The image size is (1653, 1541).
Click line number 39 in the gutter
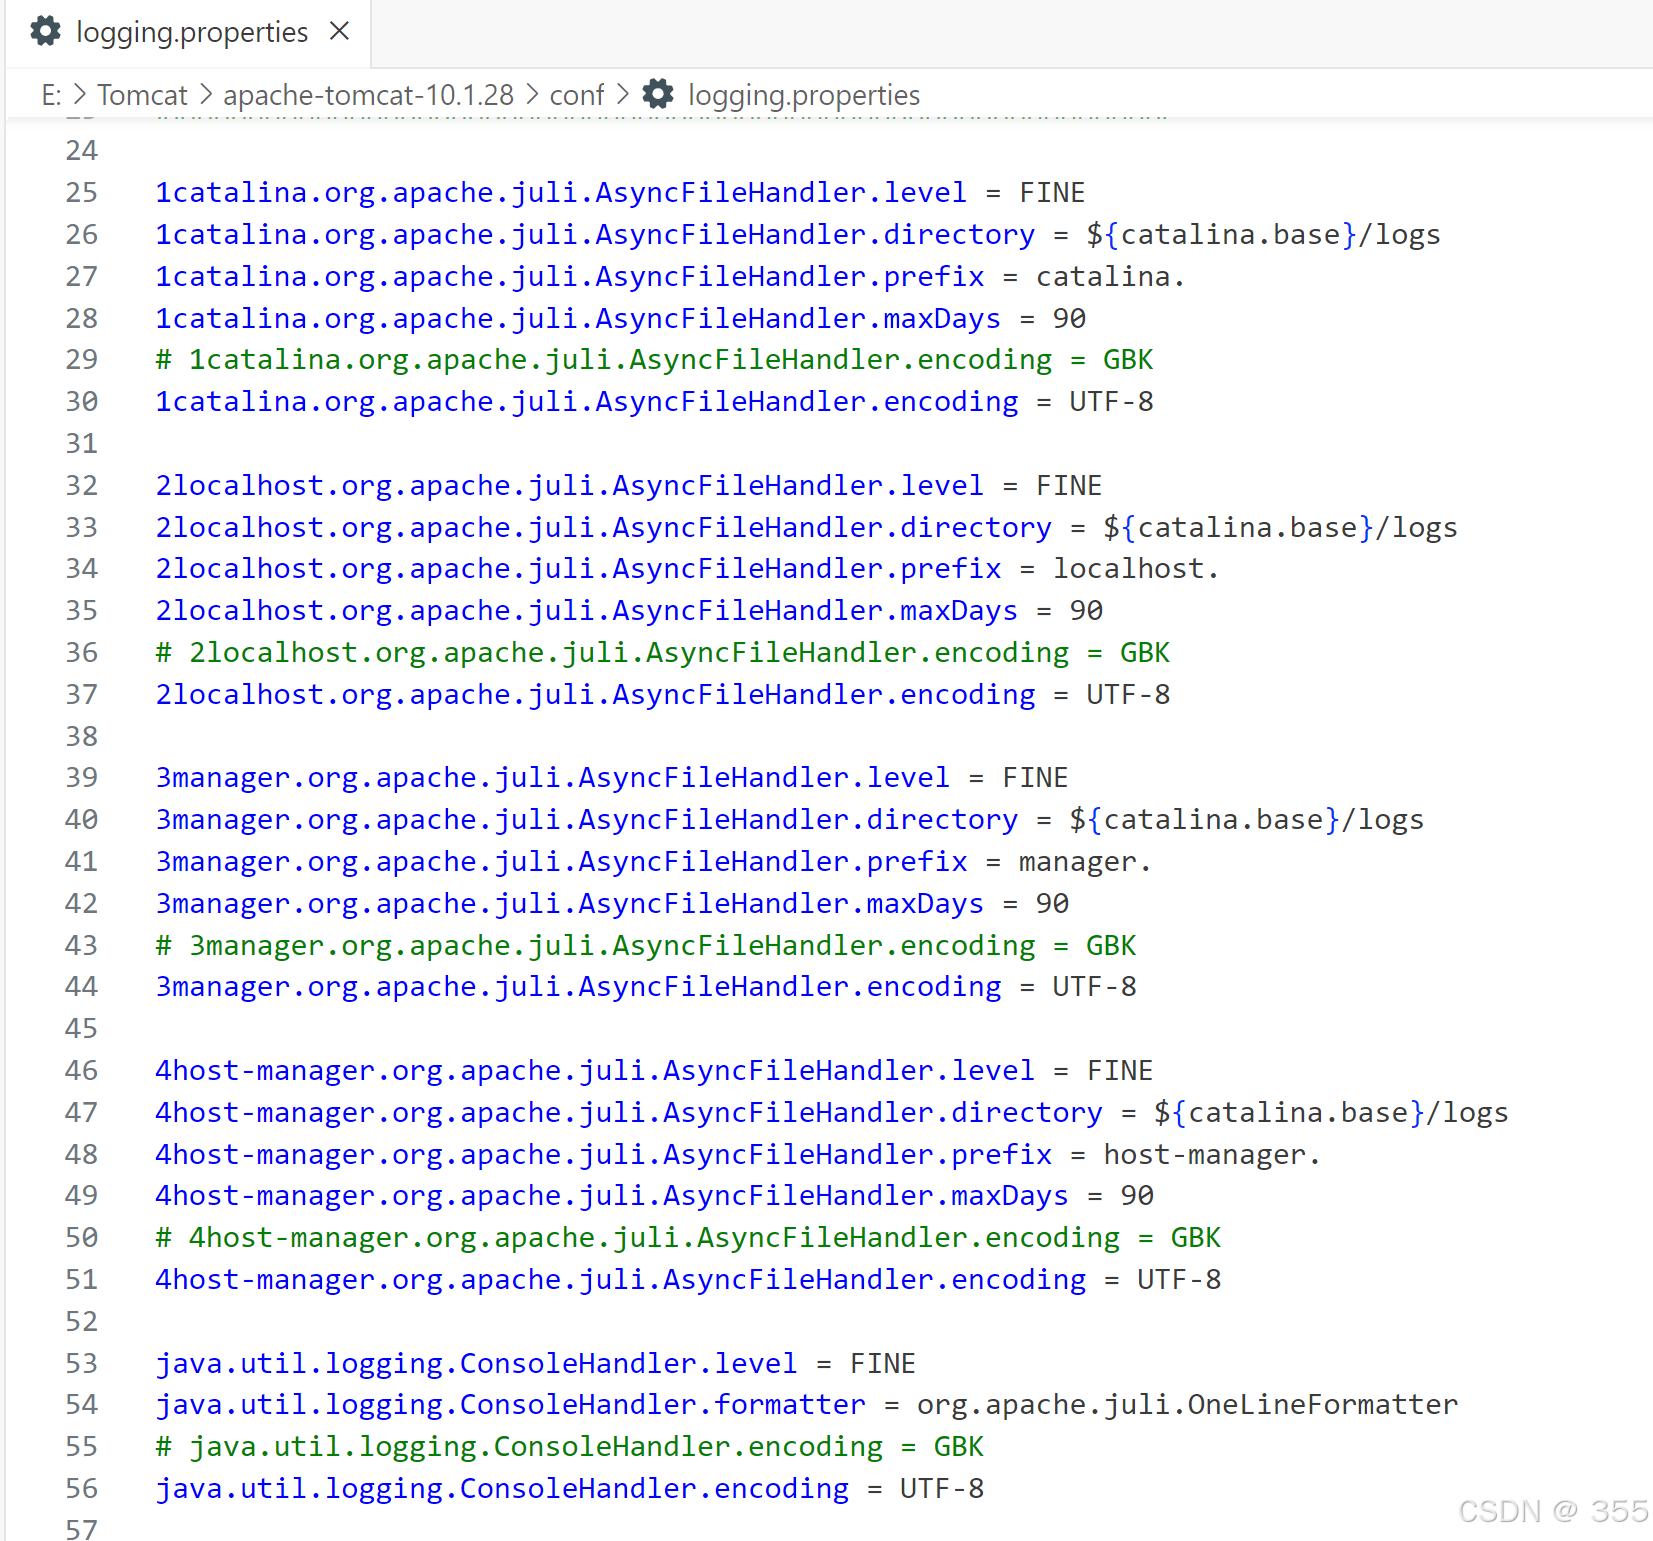82,777
